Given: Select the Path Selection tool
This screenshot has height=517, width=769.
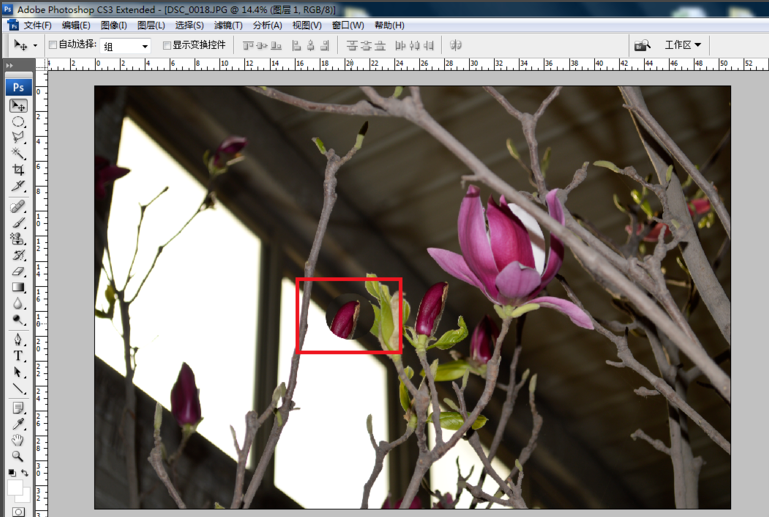Looking at the screenshot, I should coord(18,372).
